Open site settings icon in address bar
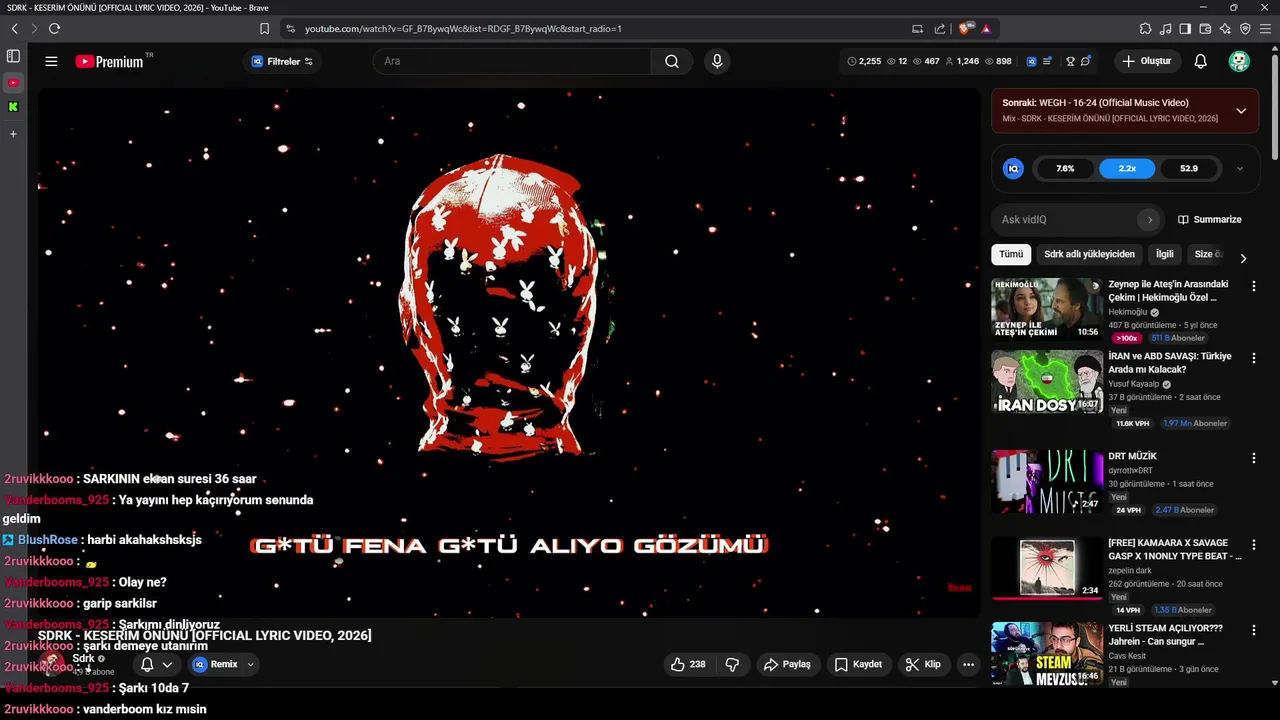The height and width of the screenshot is (720, 1280). click(x=290, y=28)
